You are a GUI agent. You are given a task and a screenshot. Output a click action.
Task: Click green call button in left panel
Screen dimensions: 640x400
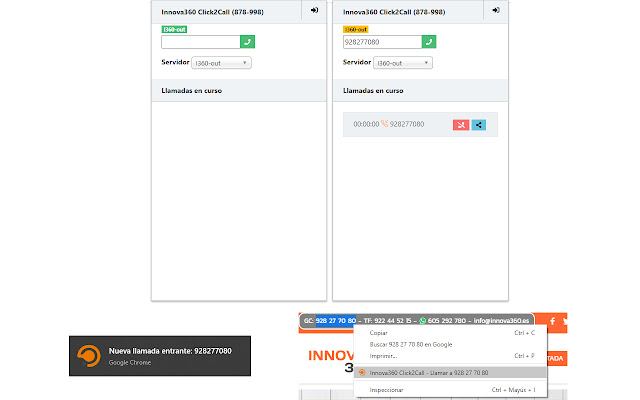coord(247,42)
